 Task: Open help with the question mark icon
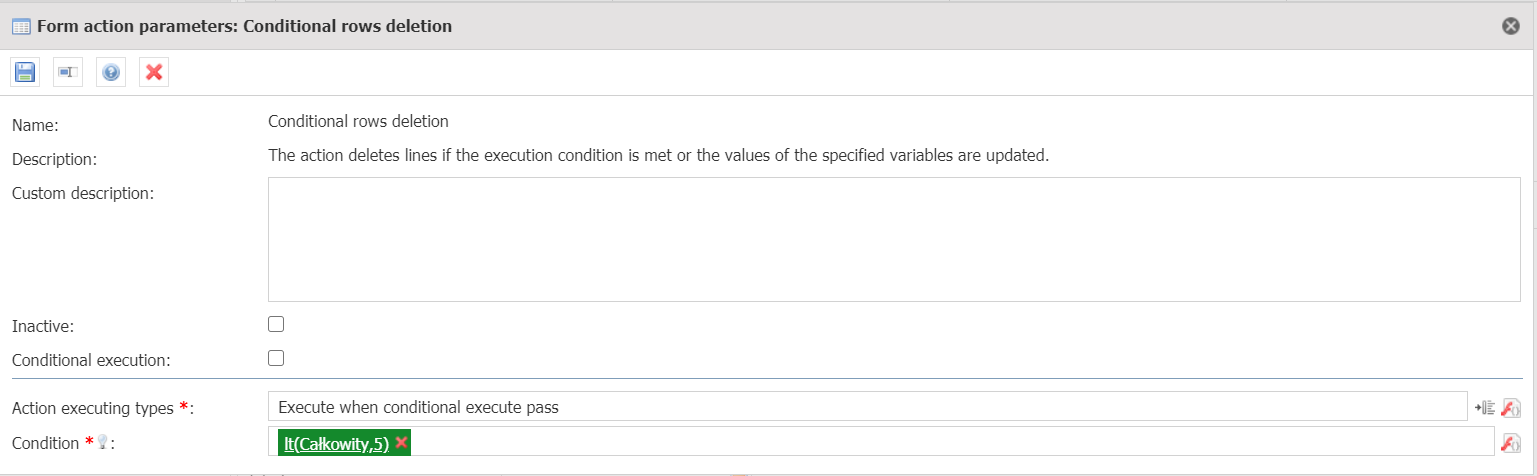pos(111,72)
